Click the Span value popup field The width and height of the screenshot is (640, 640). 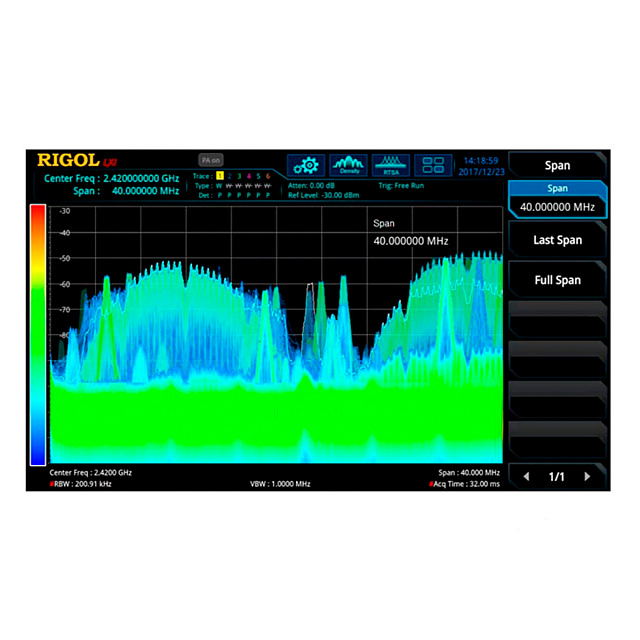[x=411, y=241]
